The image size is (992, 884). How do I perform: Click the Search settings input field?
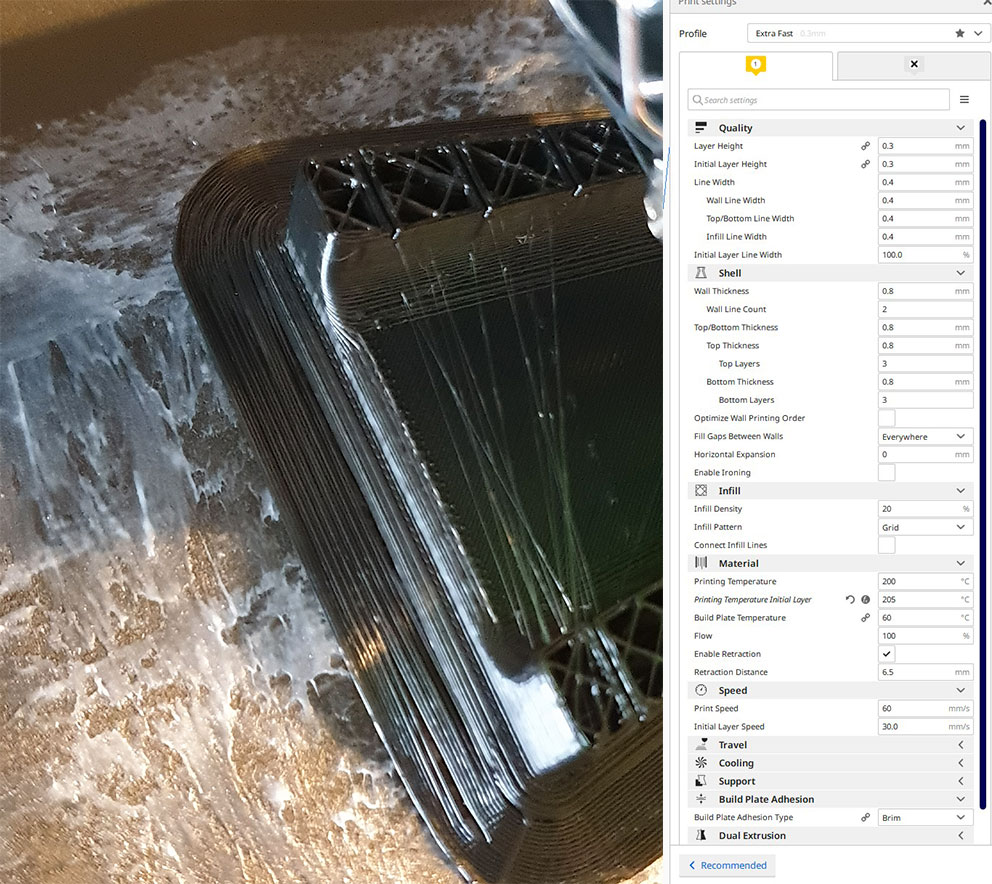[818, 100]
